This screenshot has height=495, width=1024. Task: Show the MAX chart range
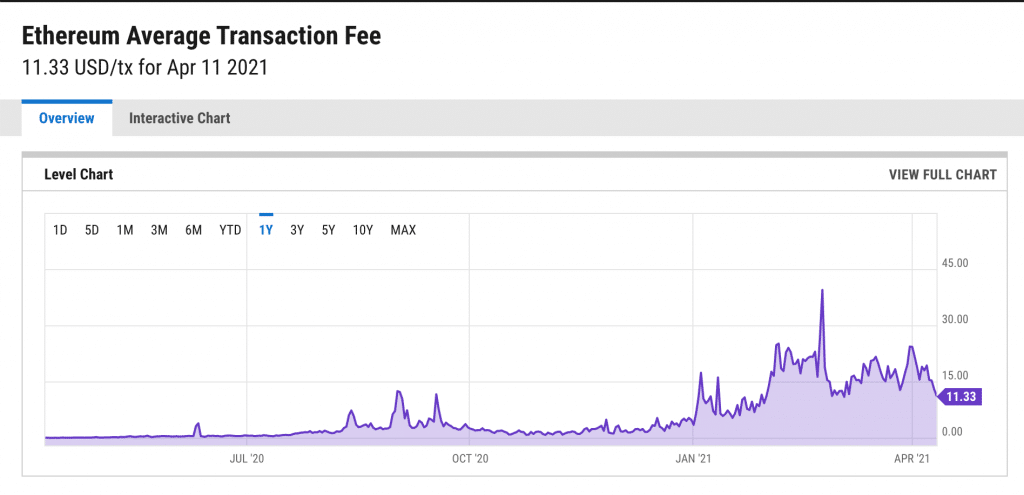pyautogui.click(x=403, y=230)
